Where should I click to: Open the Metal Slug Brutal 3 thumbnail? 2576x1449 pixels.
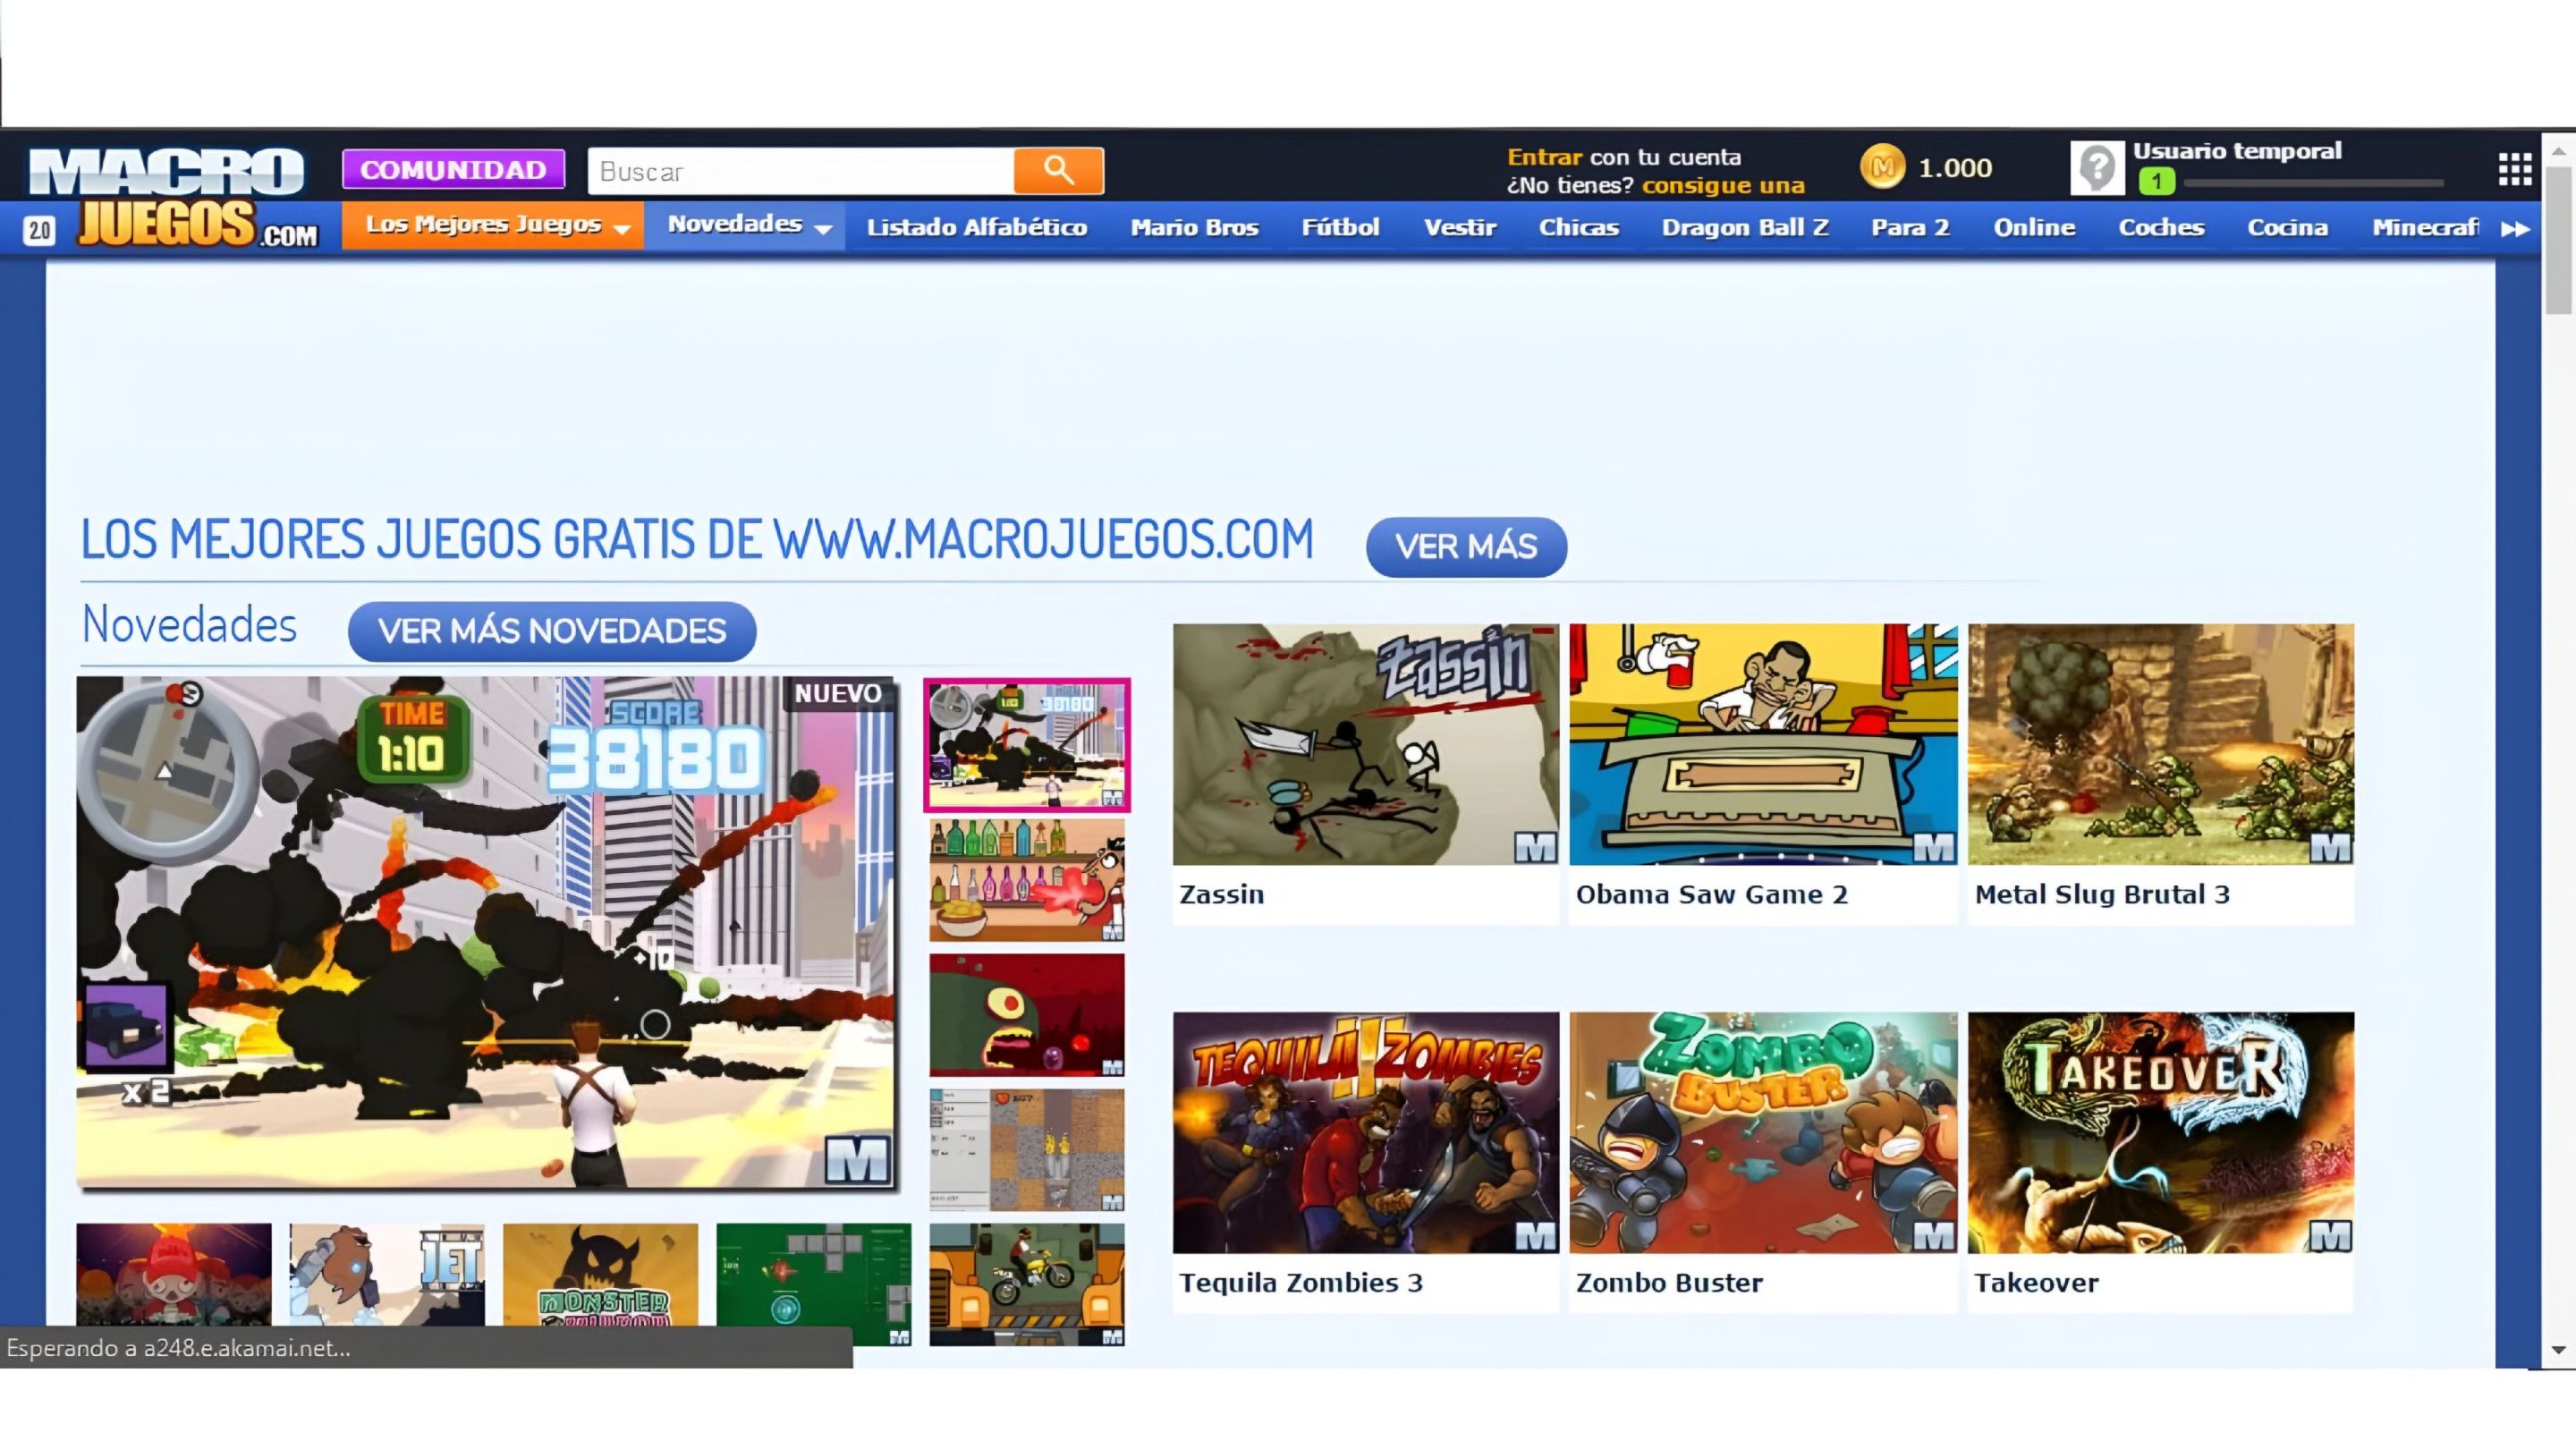(x=2161, y=745)
